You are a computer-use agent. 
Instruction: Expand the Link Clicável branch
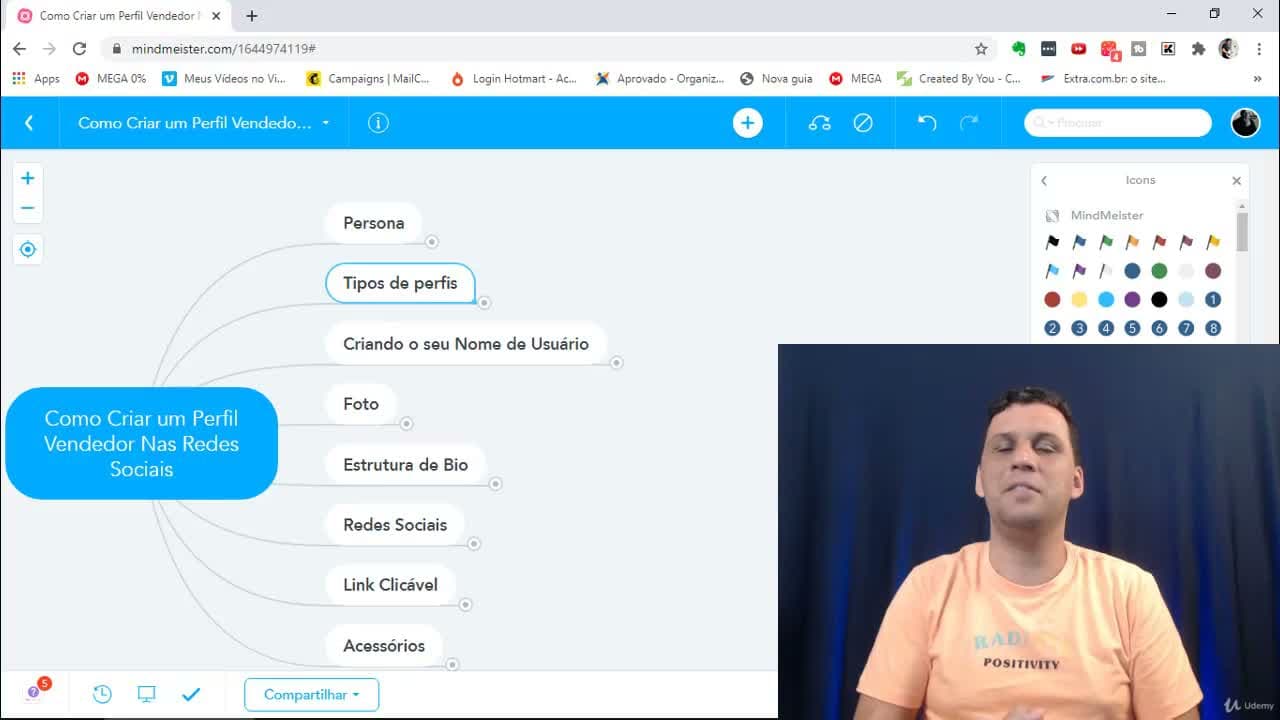pyautogui.click(x=465, y=604)
